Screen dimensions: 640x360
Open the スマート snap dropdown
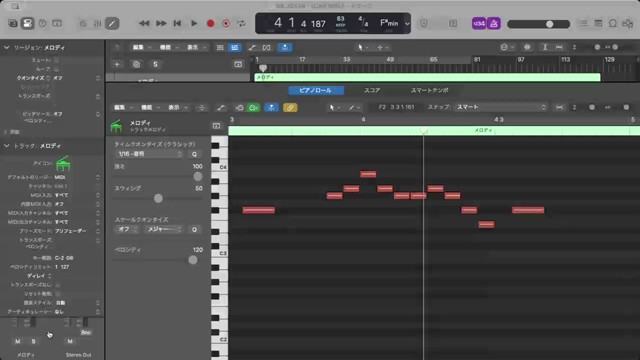[x=501, y=107]
